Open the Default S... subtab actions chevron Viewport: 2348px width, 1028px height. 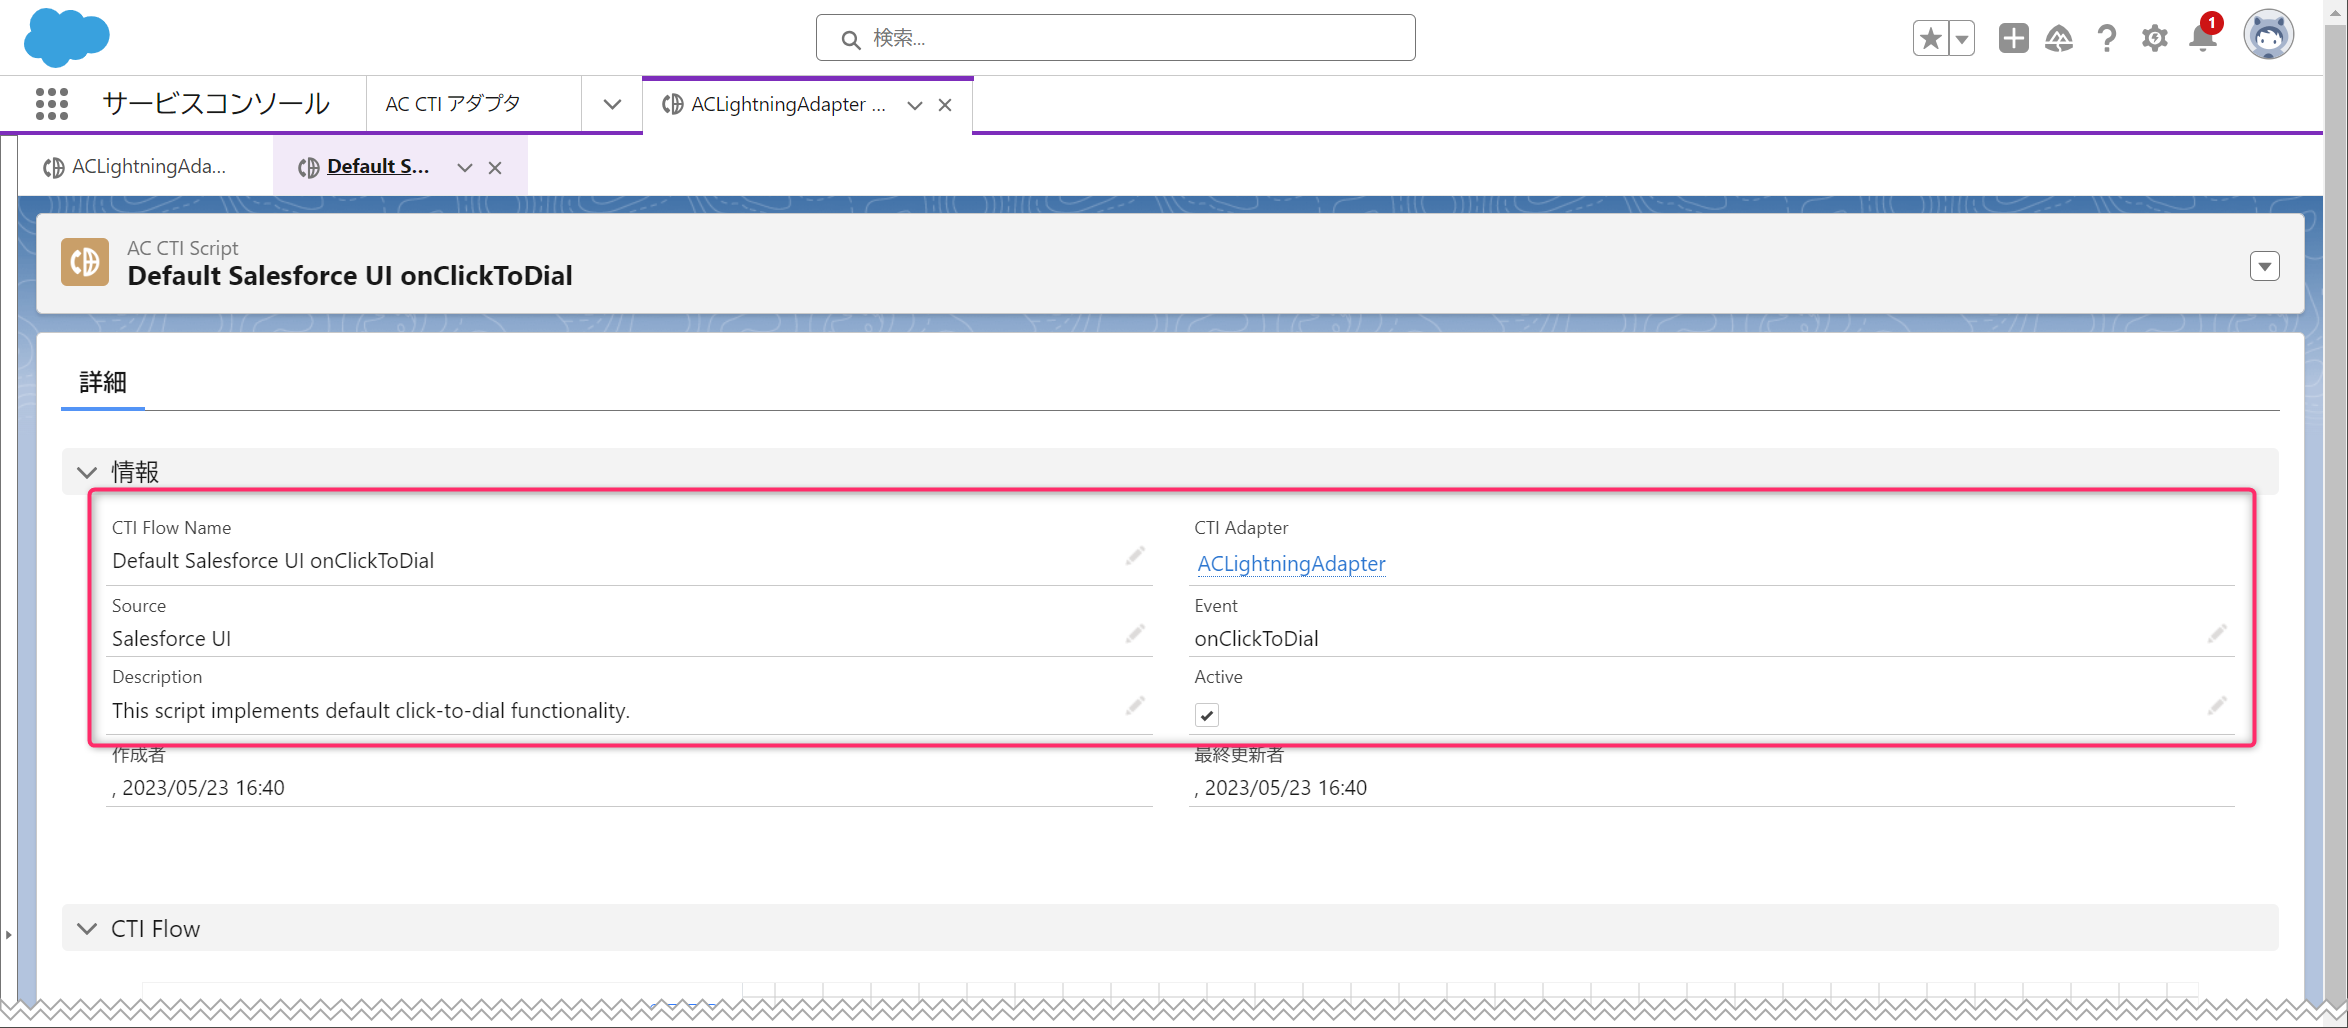464,168
